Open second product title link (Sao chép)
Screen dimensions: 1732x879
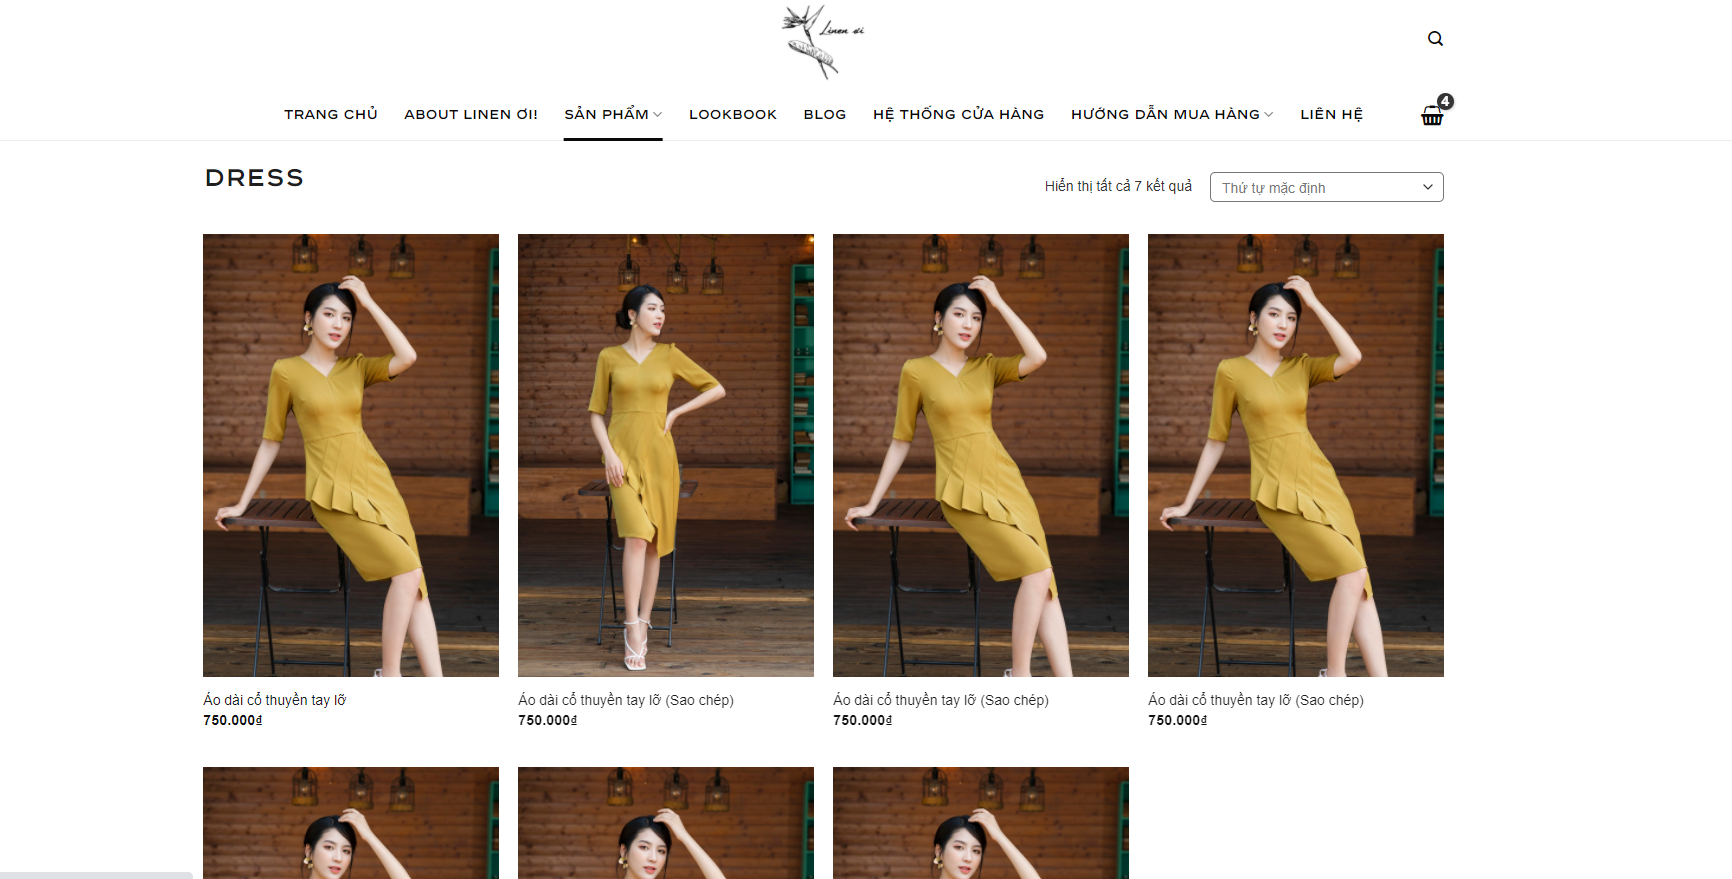[625, 700]
